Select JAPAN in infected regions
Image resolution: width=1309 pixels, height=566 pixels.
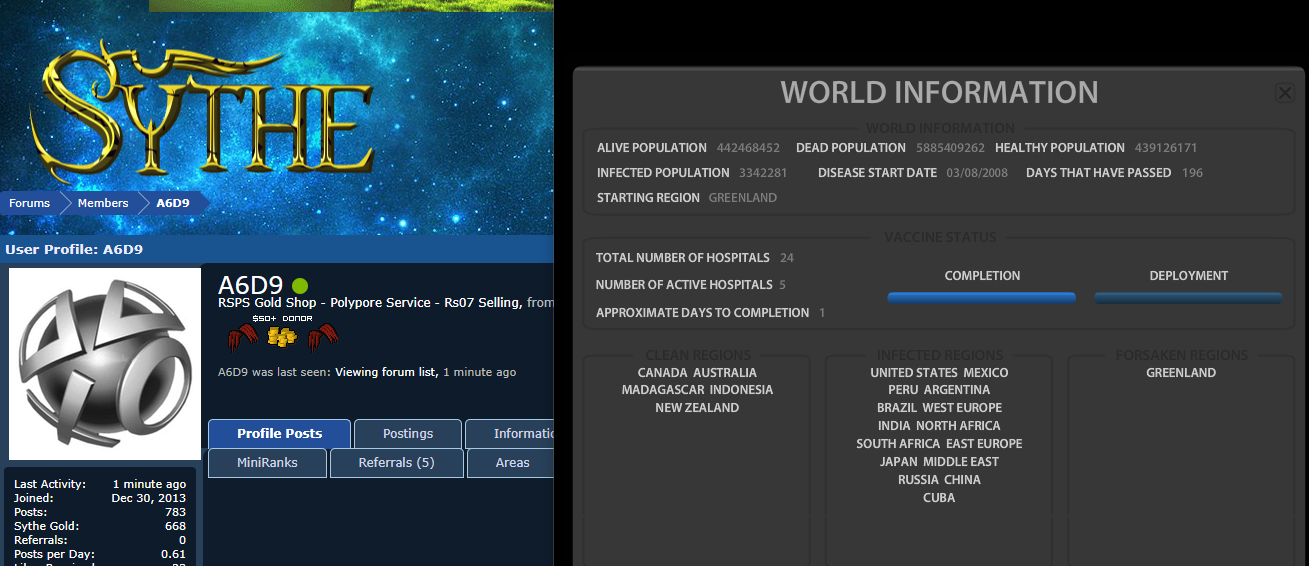click(898, 462)
